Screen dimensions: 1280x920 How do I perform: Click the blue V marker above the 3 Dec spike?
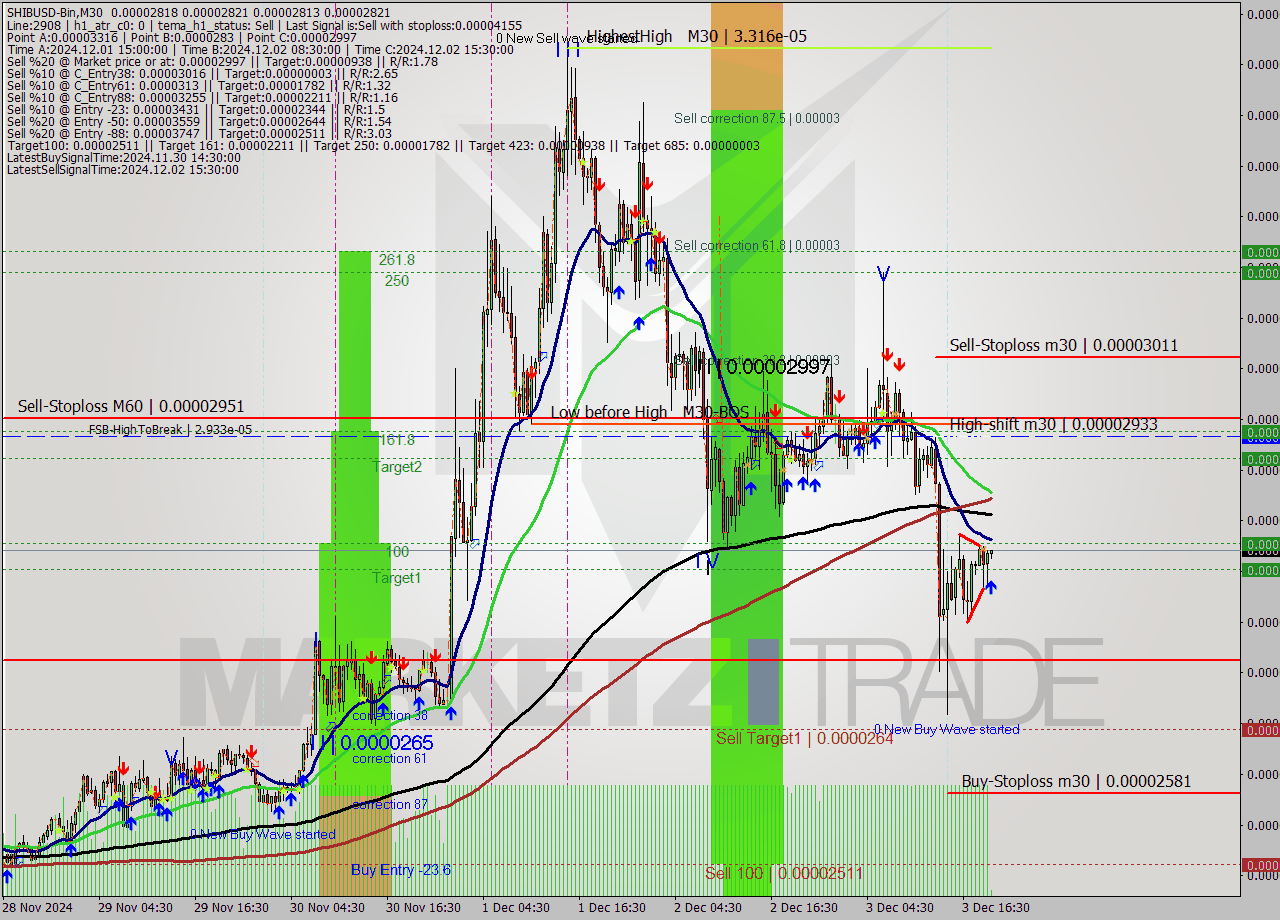click(883, 273)
